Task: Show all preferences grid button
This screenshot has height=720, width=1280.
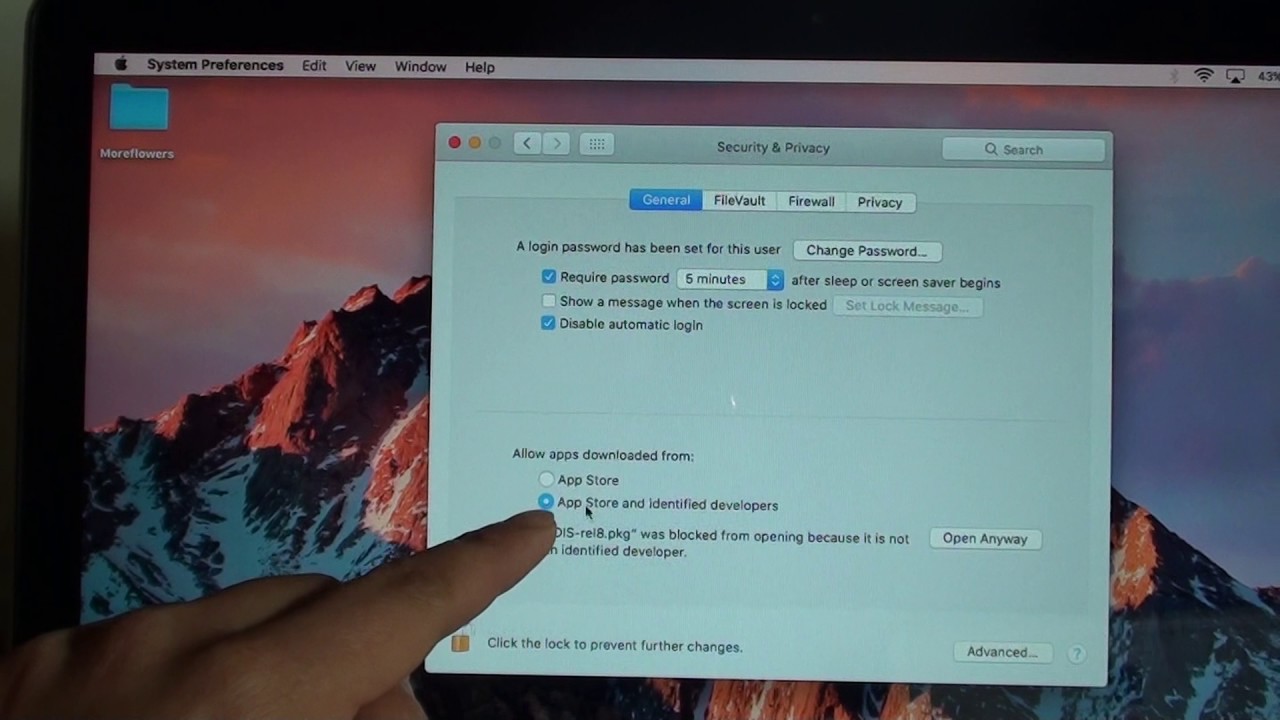Action: click(x=596, y=144)
